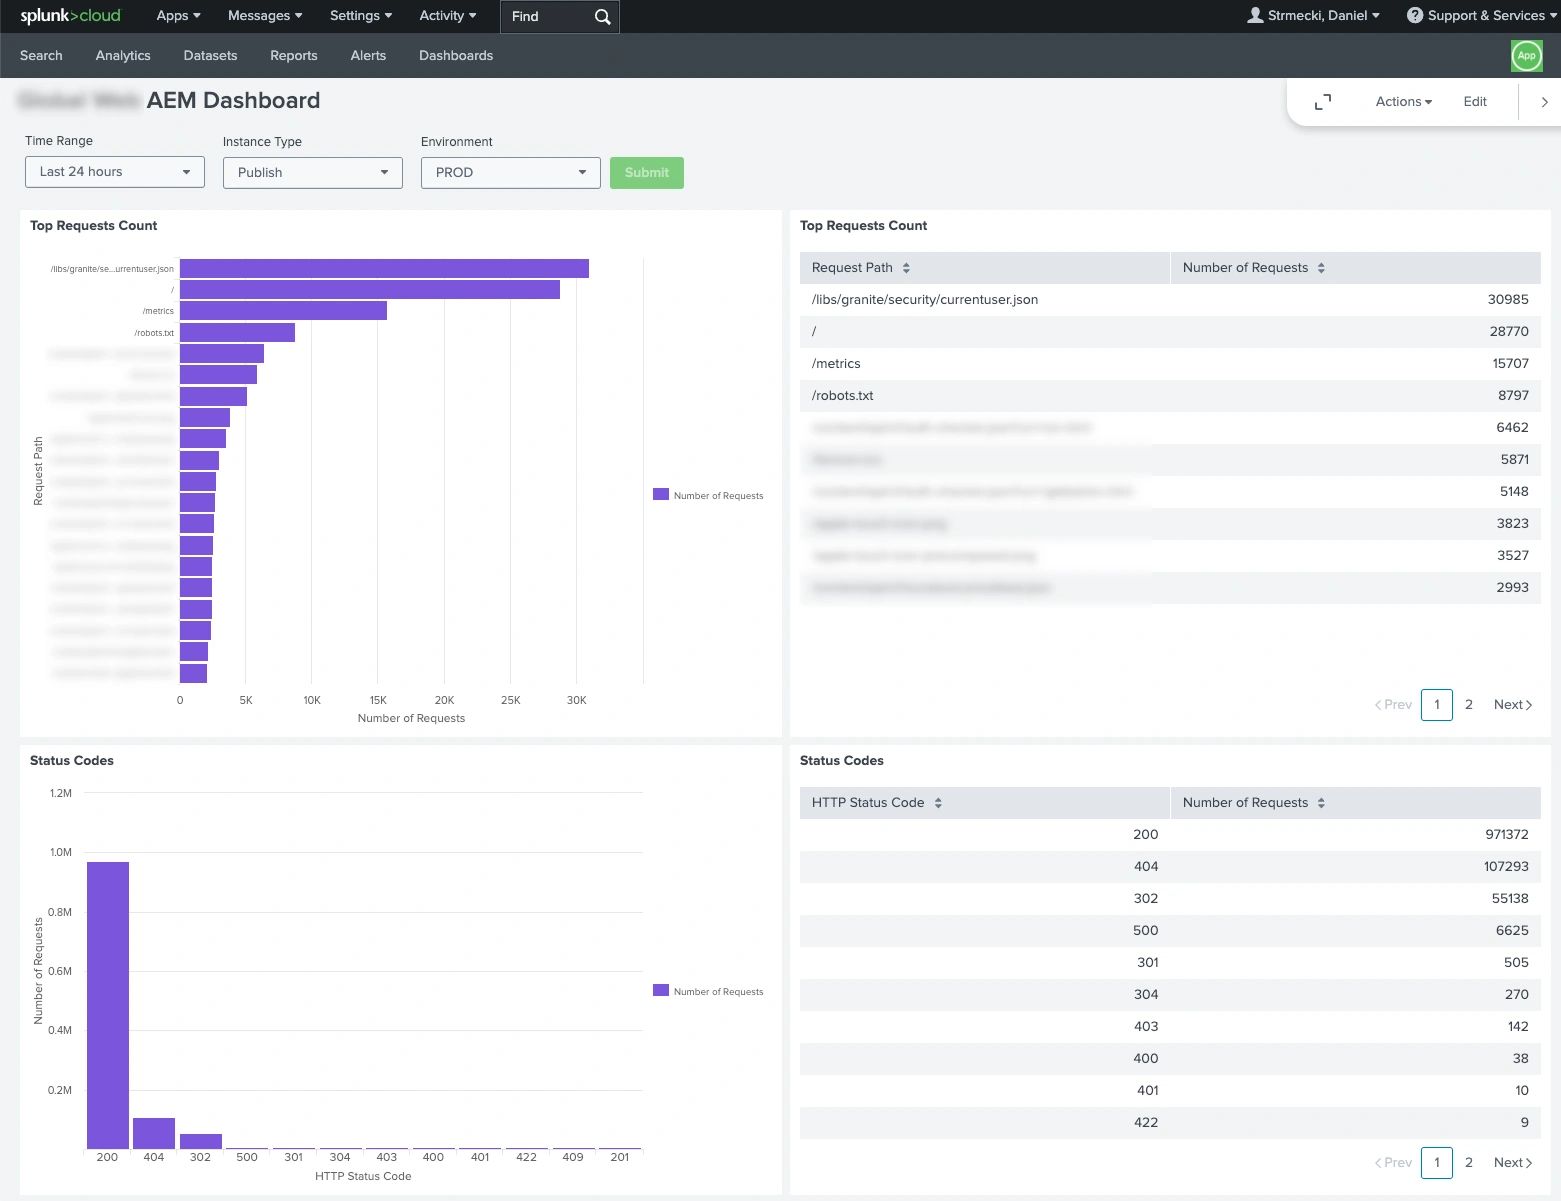Sort the Number of Requests column
This screenshot has width=1561, height=1201.
[1321, 267]
